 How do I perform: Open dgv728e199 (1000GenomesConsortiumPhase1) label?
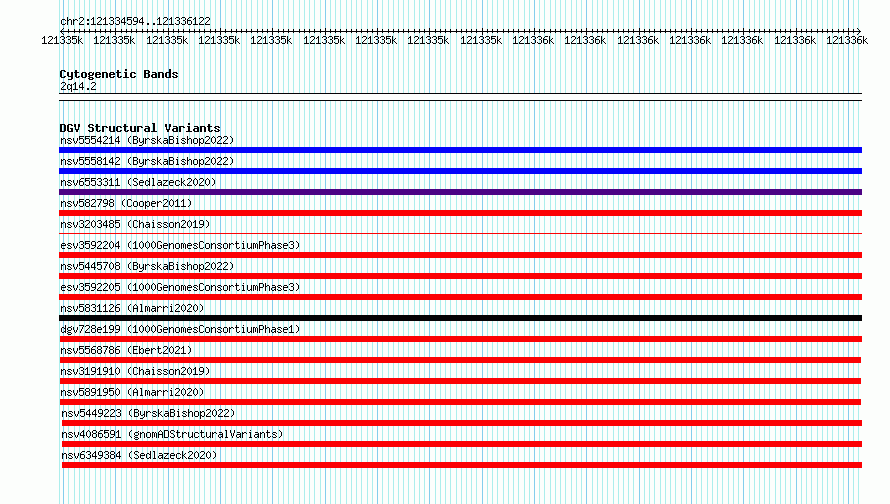(180, 329)
